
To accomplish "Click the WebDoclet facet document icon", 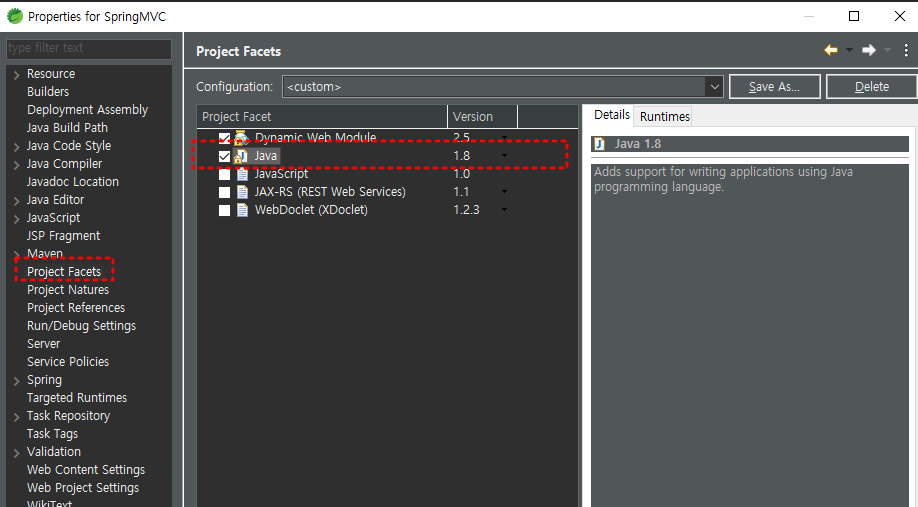I will point(242,210).
